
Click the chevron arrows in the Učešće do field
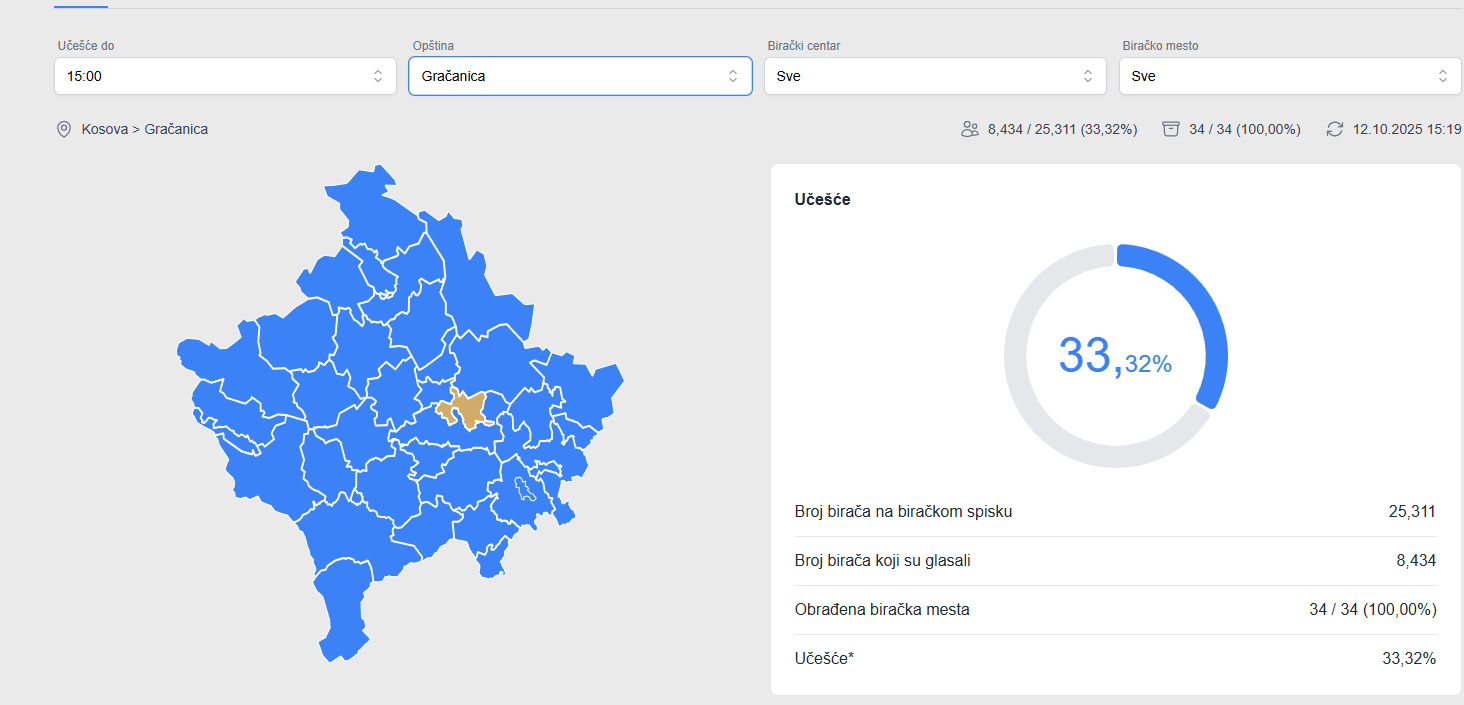(377, 76)
